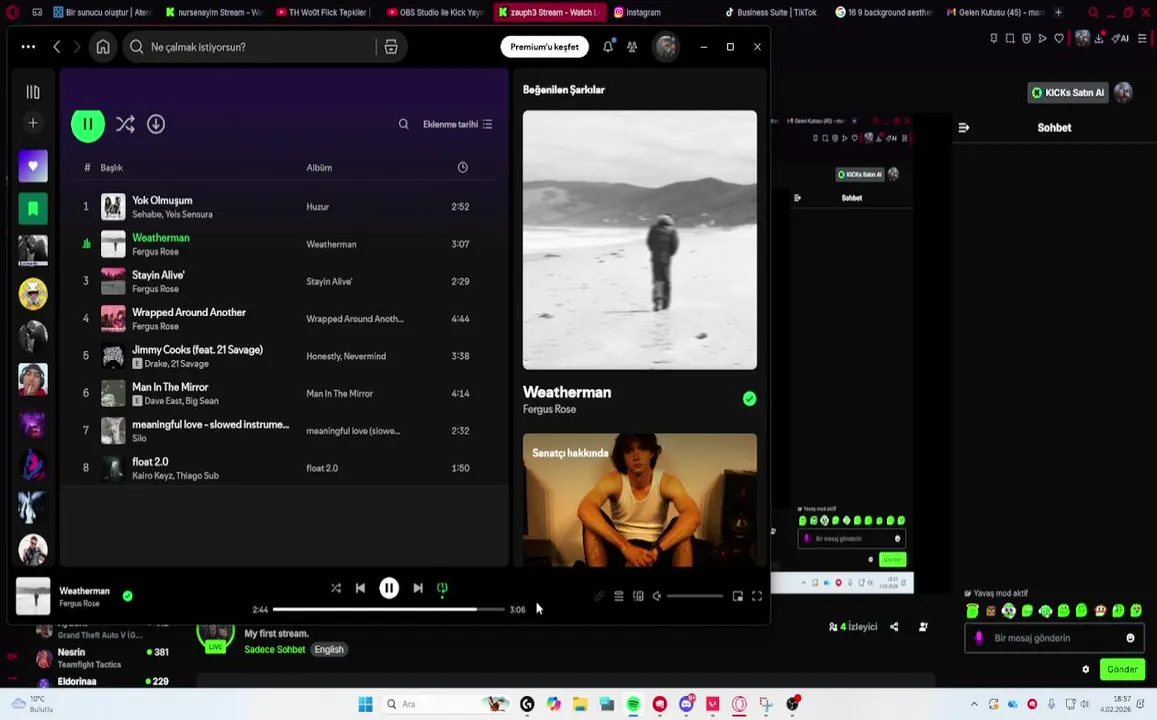Open the Eklenme tarihi sort dropdown
The height and width of the screenshot is (720, 1157).
point(457,124)
